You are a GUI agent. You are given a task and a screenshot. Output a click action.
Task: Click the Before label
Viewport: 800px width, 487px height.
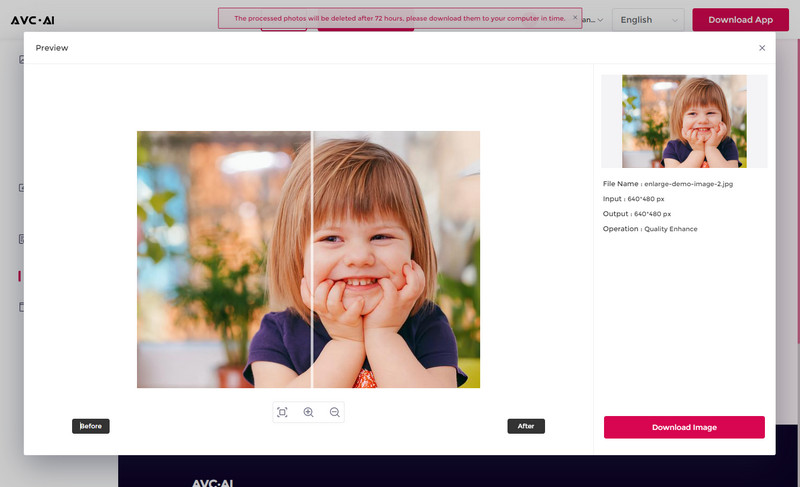point(91,426)
